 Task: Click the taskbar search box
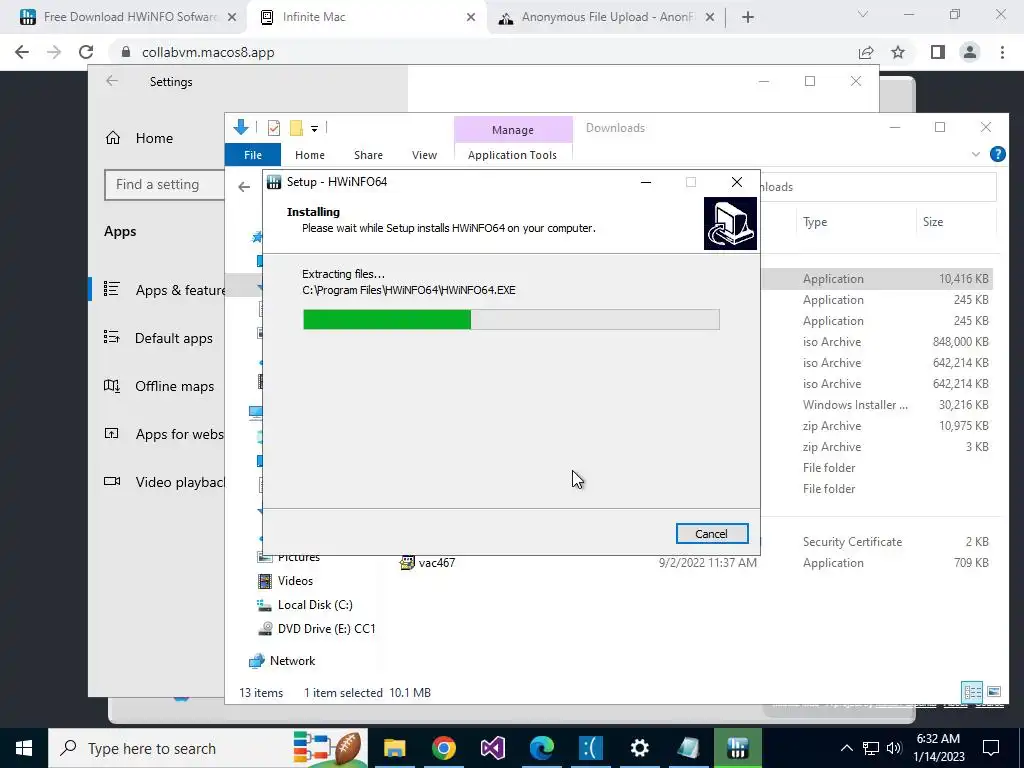tap(208, 748)
